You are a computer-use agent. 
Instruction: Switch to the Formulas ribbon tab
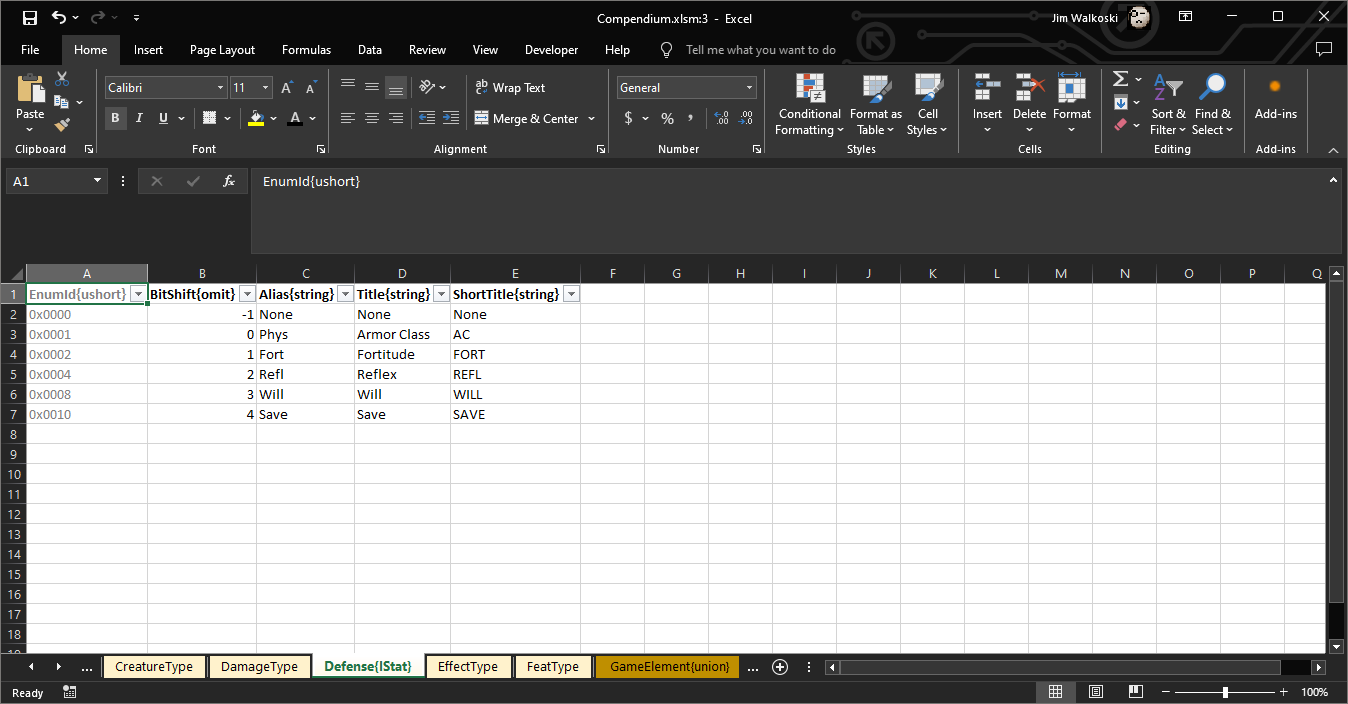pos(306,50)
